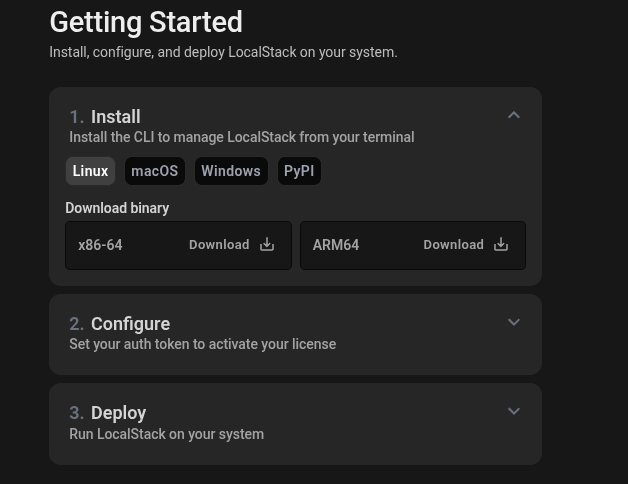Click the x86-64 architecture label
The image size is (628, 484).
[100, 245]
